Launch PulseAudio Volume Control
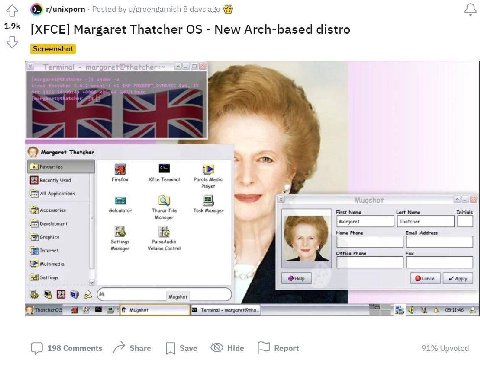 pos(164,239)
